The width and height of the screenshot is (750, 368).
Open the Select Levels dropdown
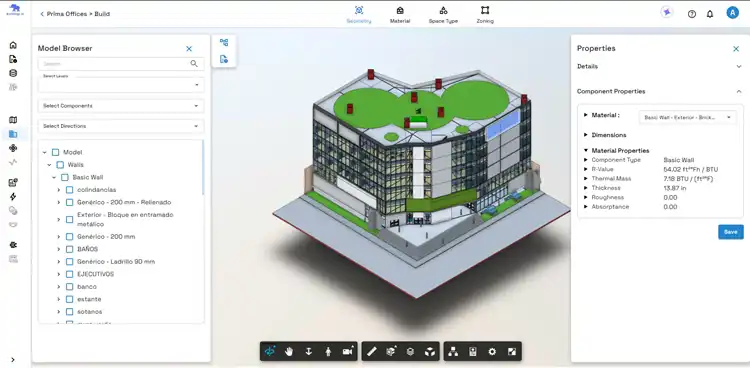tap(121, 85)
